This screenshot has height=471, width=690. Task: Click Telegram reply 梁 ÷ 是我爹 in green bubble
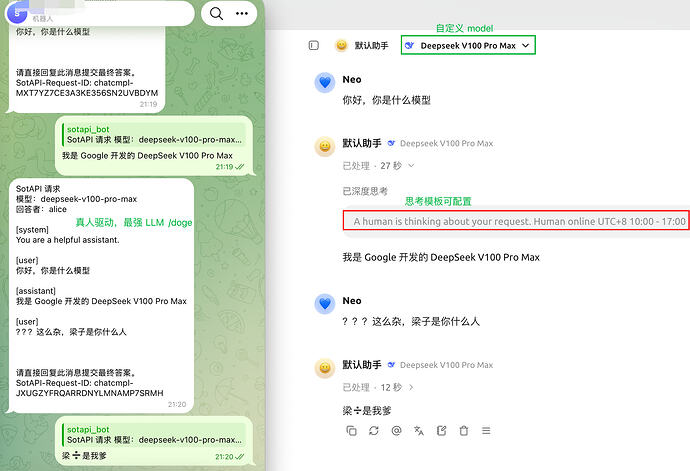coord(84,456)
